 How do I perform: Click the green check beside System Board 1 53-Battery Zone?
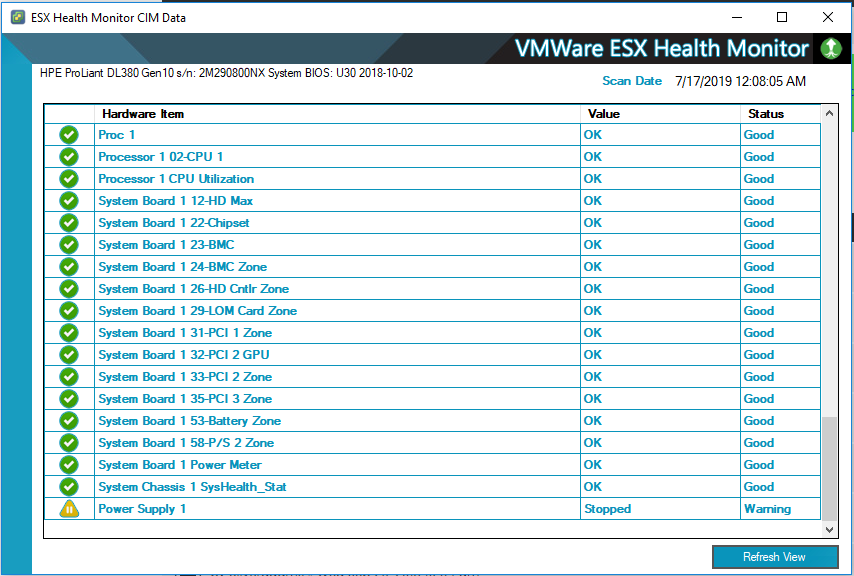pyautogui.click(x=68, y=421)
